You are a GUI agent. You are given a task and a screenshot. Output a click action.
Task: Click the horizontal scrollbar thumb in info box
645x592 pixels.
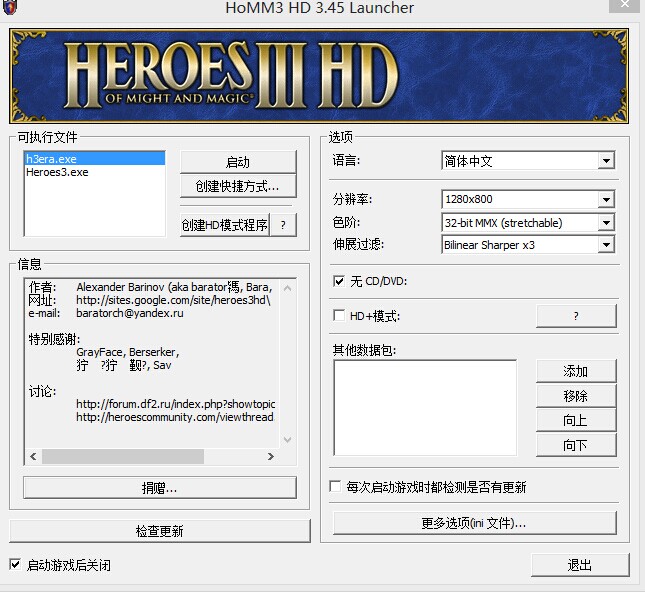[123, 456]
